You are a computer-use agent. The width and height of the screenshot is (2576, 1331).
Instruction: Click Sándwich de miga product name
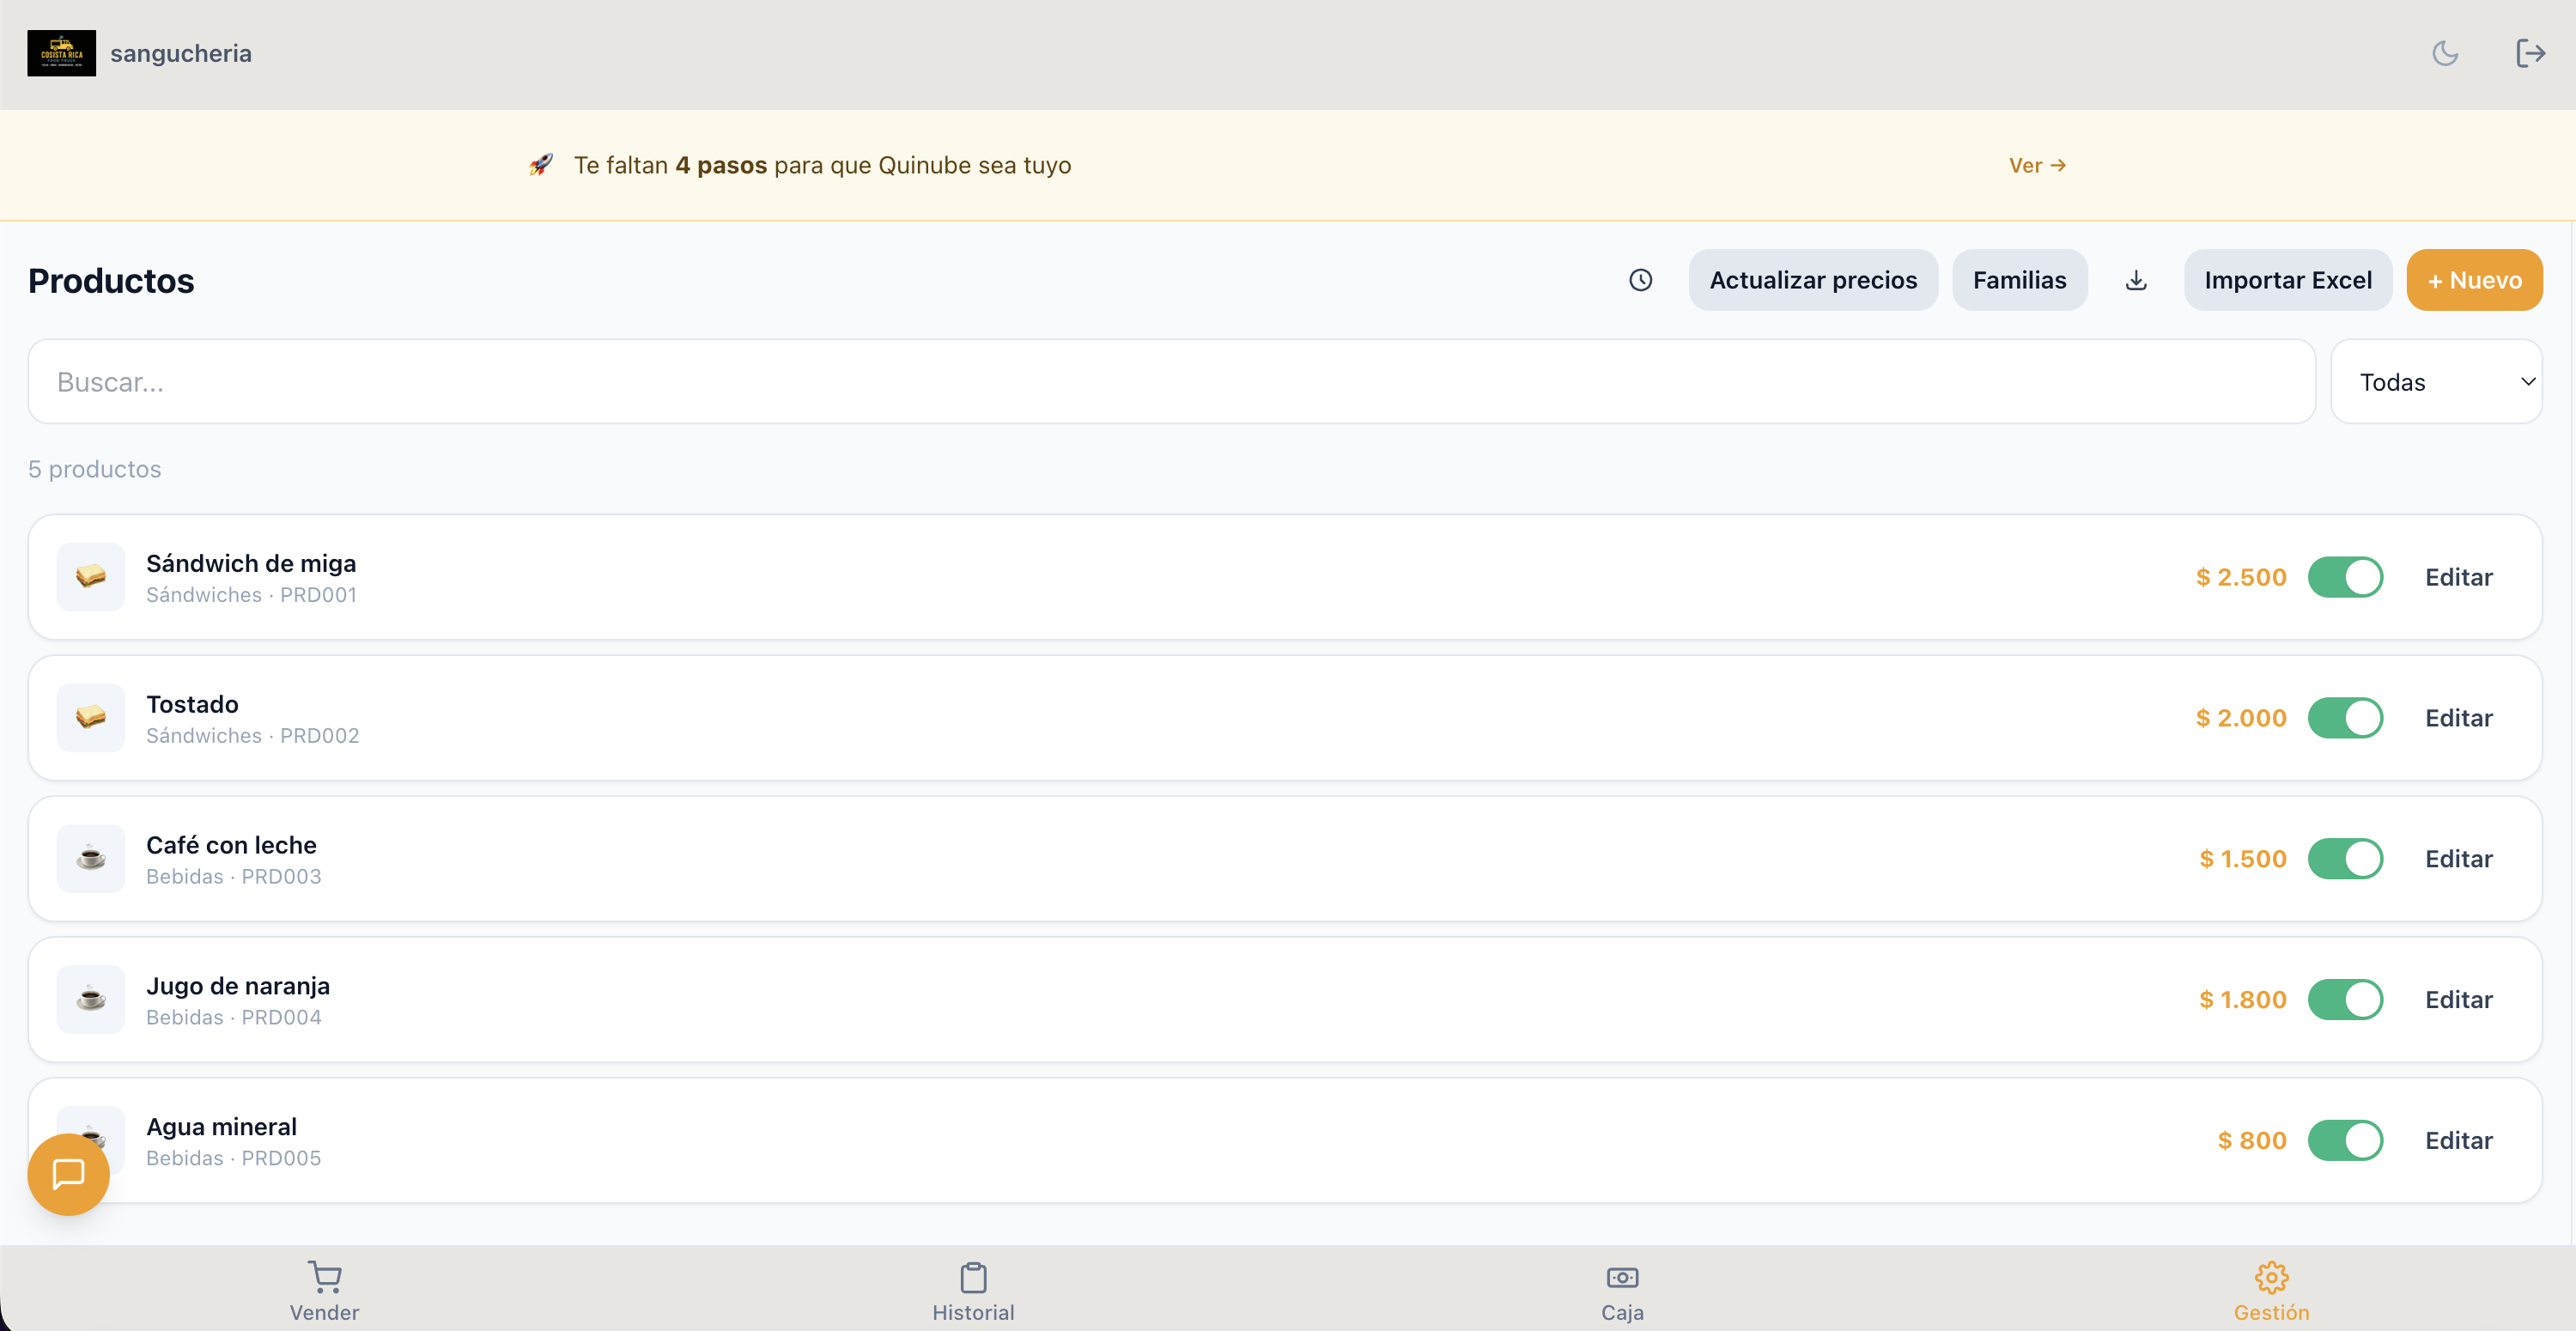pyautogui.click(x=251, y=563)
